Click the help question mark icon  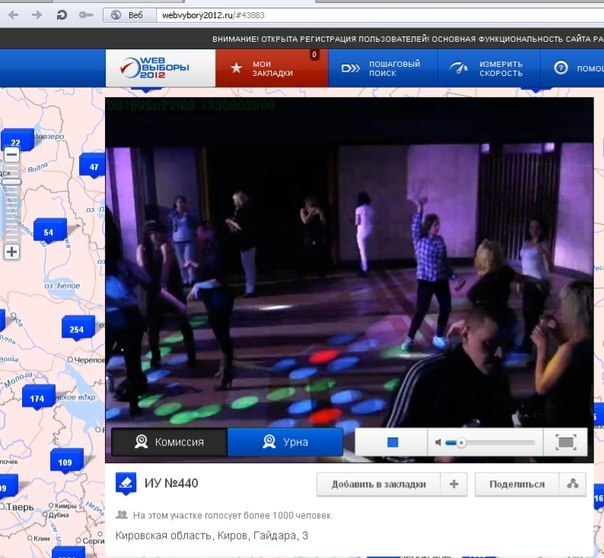[x=561, y=69]
